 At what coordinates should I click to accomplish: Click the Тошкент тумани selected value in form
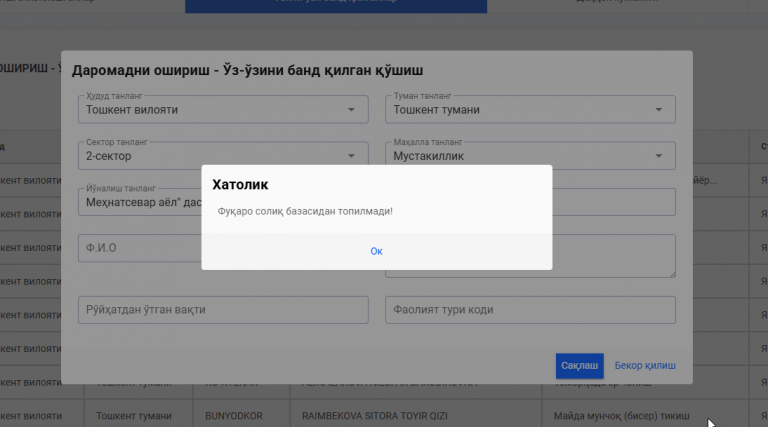point(436,110)
